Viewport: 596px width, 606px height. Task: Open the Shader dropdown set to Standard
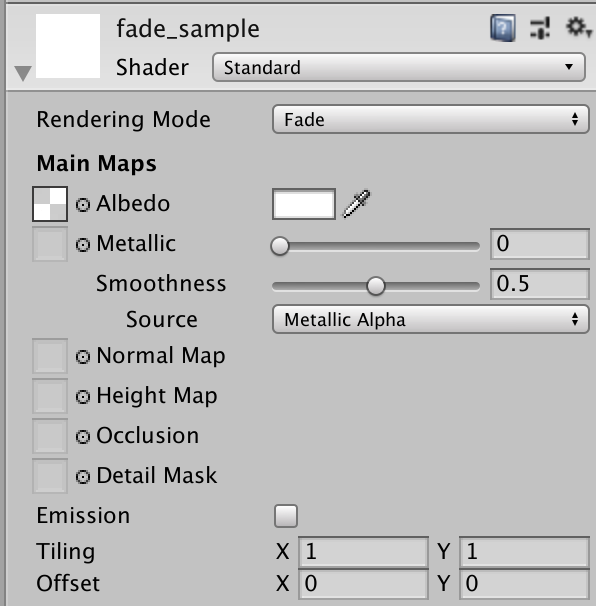398,67
